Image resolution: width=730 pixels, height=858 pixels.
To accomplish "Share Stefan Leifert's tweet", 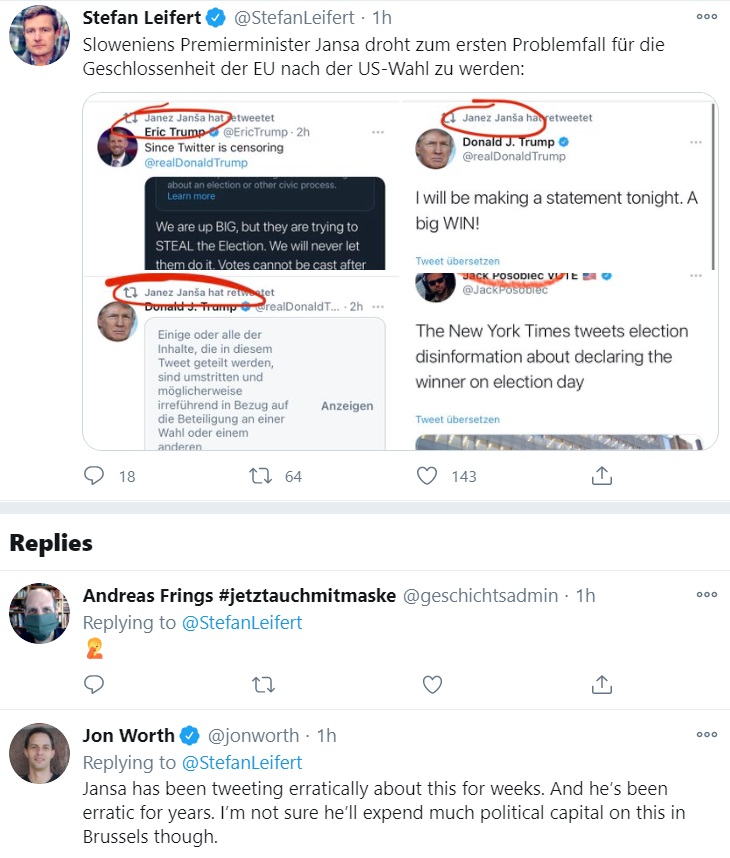I will click(x=601, y=476).
